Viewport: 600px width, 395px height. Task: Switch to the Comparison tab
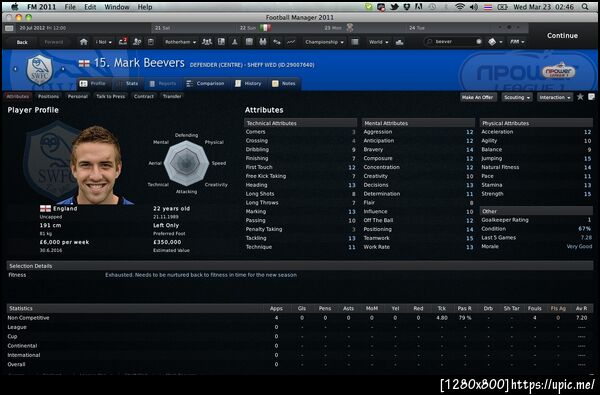tap(205, 83)
